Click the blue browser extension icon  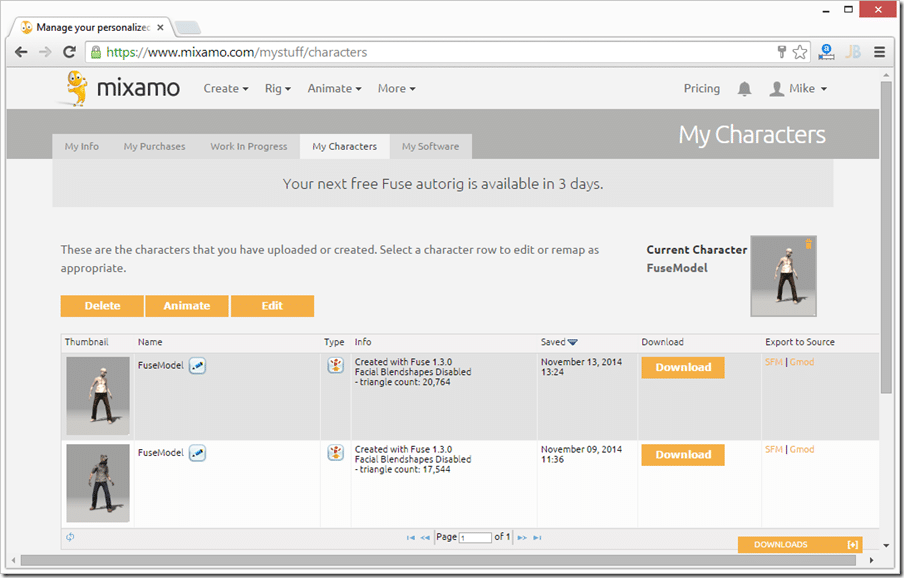(826, 52)
